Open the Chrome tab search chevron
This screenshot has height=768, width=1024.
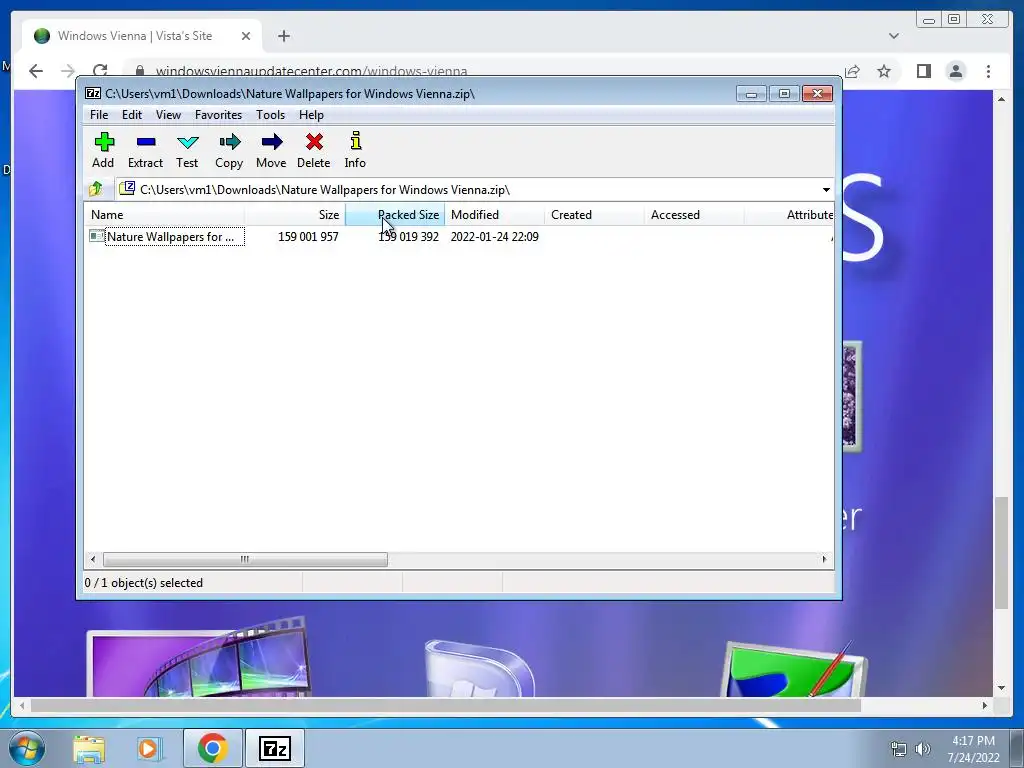tap(893, 36)
